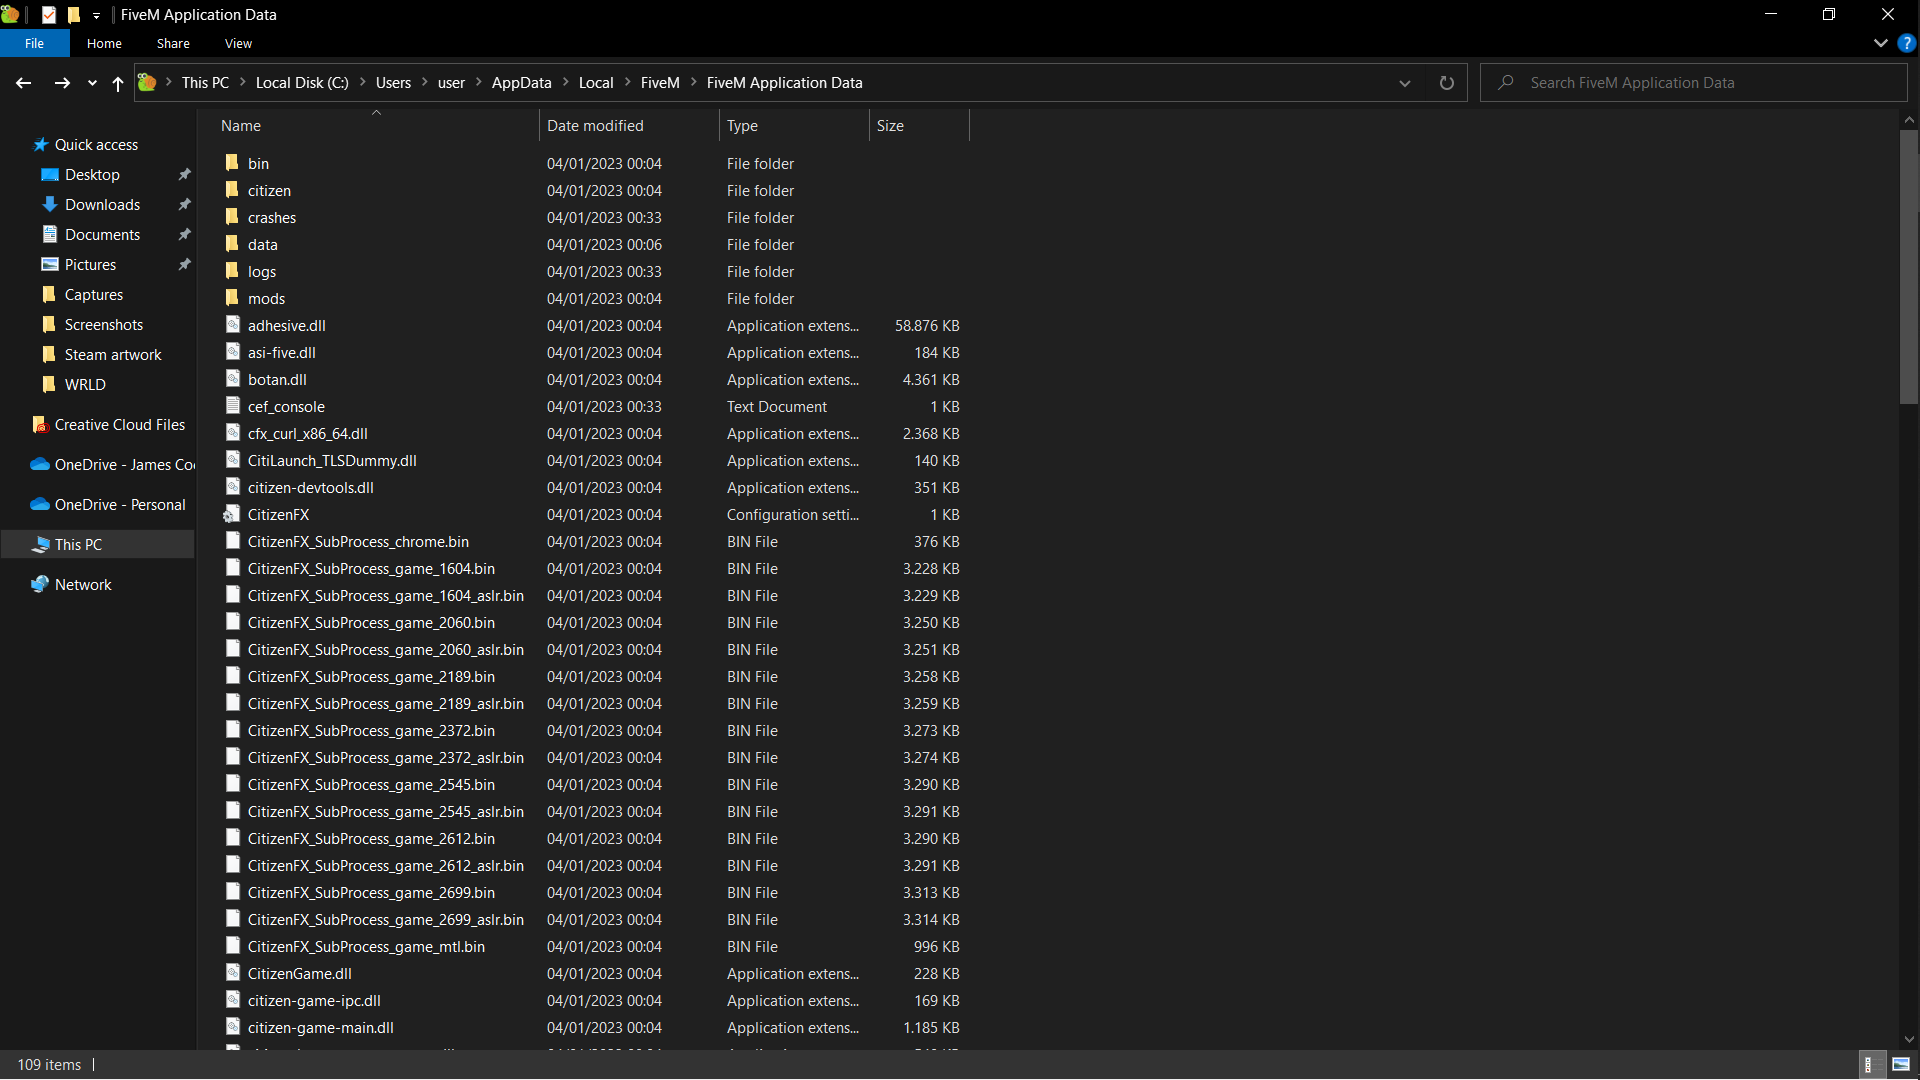
Task: Click the AppData breadcrumb segment
Action: [521, 83]
